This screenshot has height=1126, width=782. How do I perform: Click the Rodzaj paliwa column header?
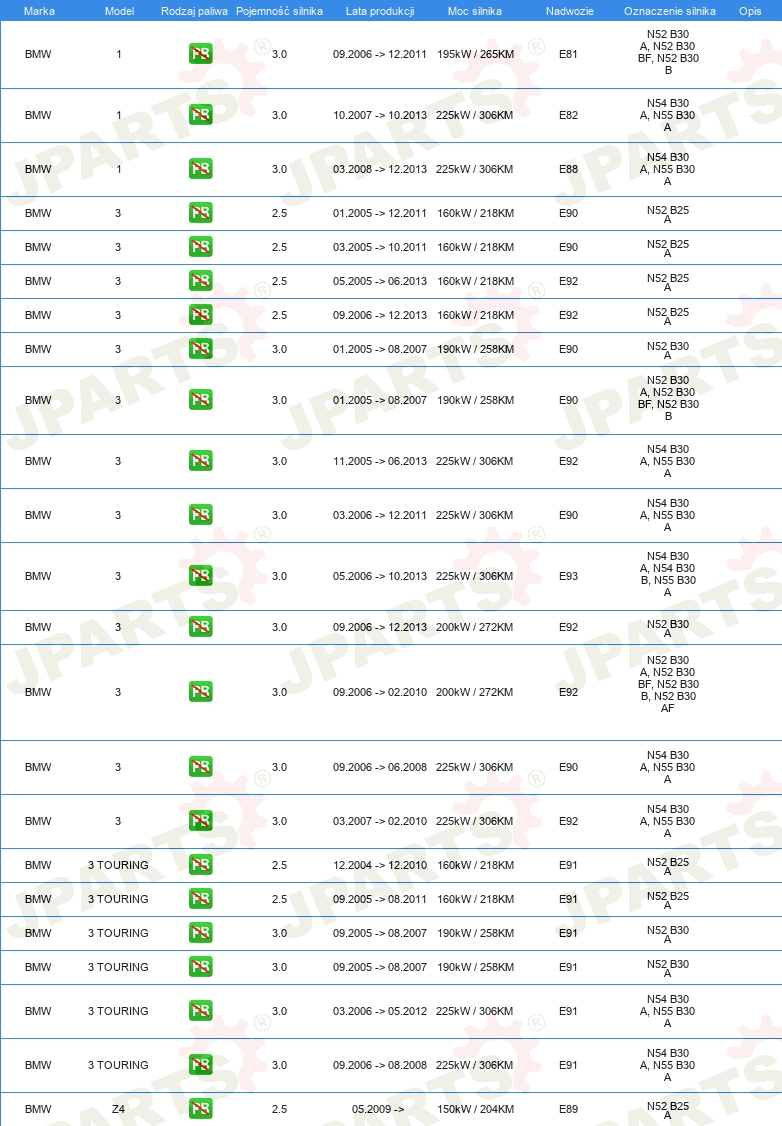point(194,11)
